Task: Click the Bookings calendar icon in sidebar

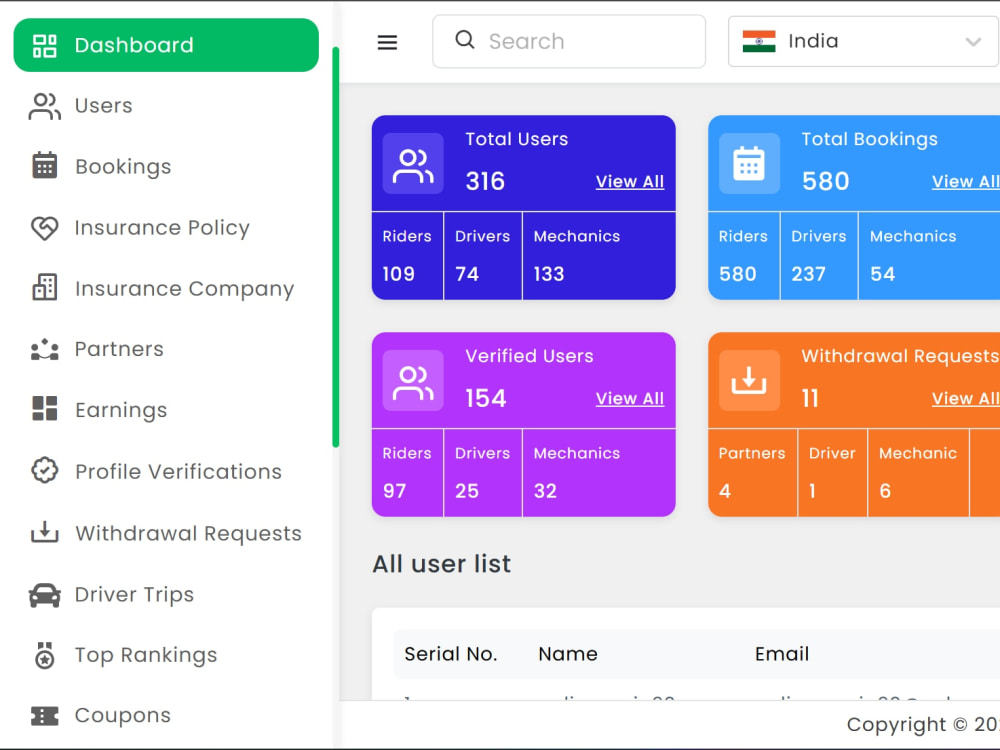Action: click(45, 166)
